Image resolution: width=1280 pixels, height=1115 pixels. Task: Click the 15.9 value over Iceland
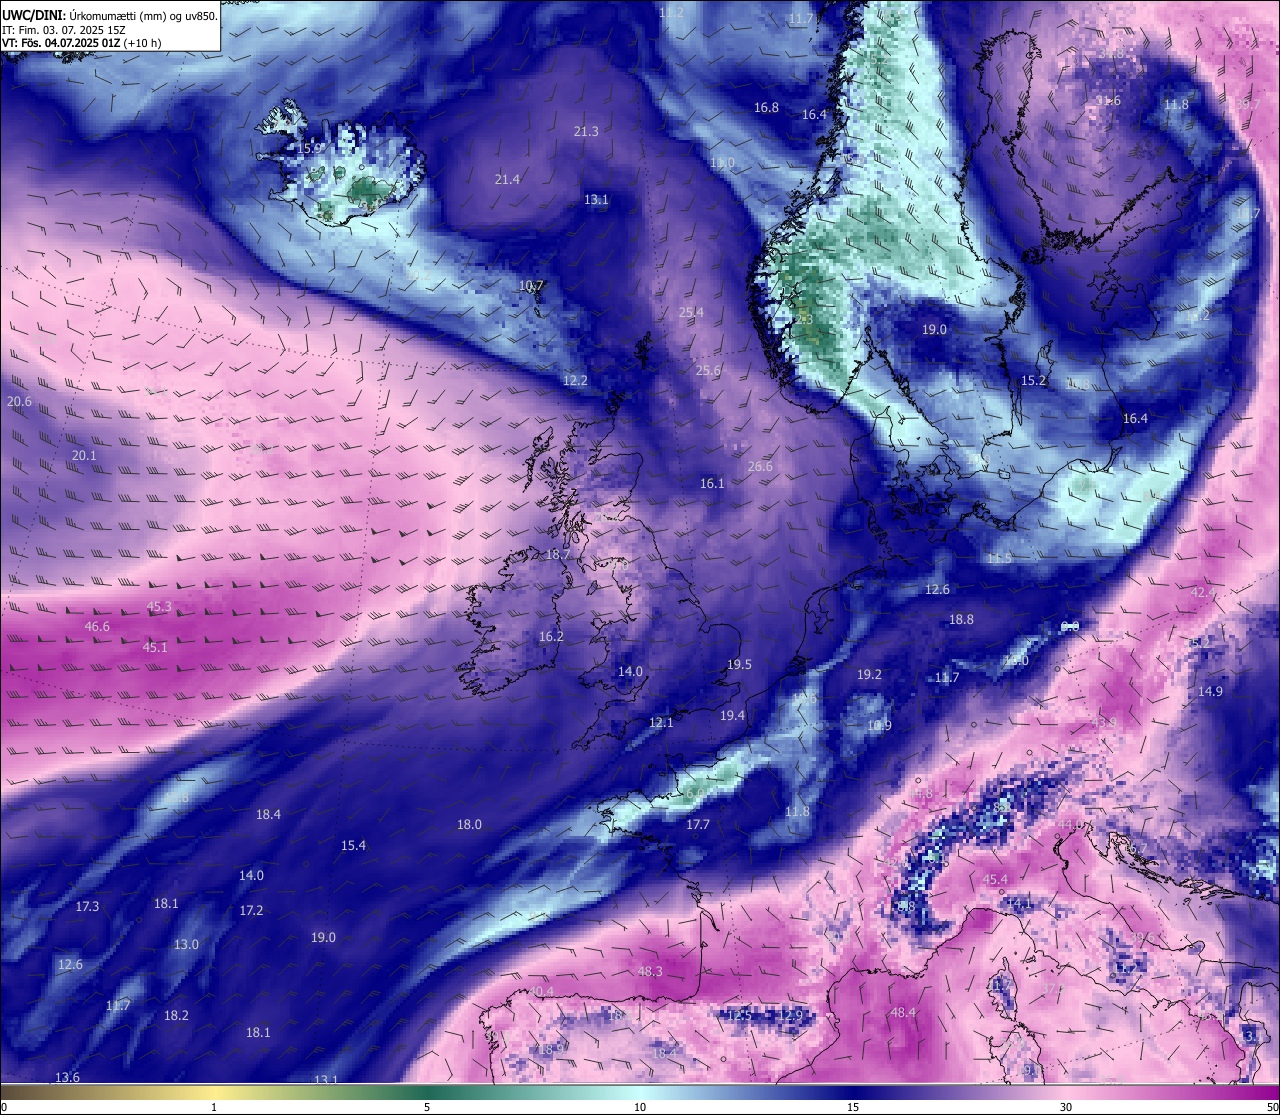(311, 149)
